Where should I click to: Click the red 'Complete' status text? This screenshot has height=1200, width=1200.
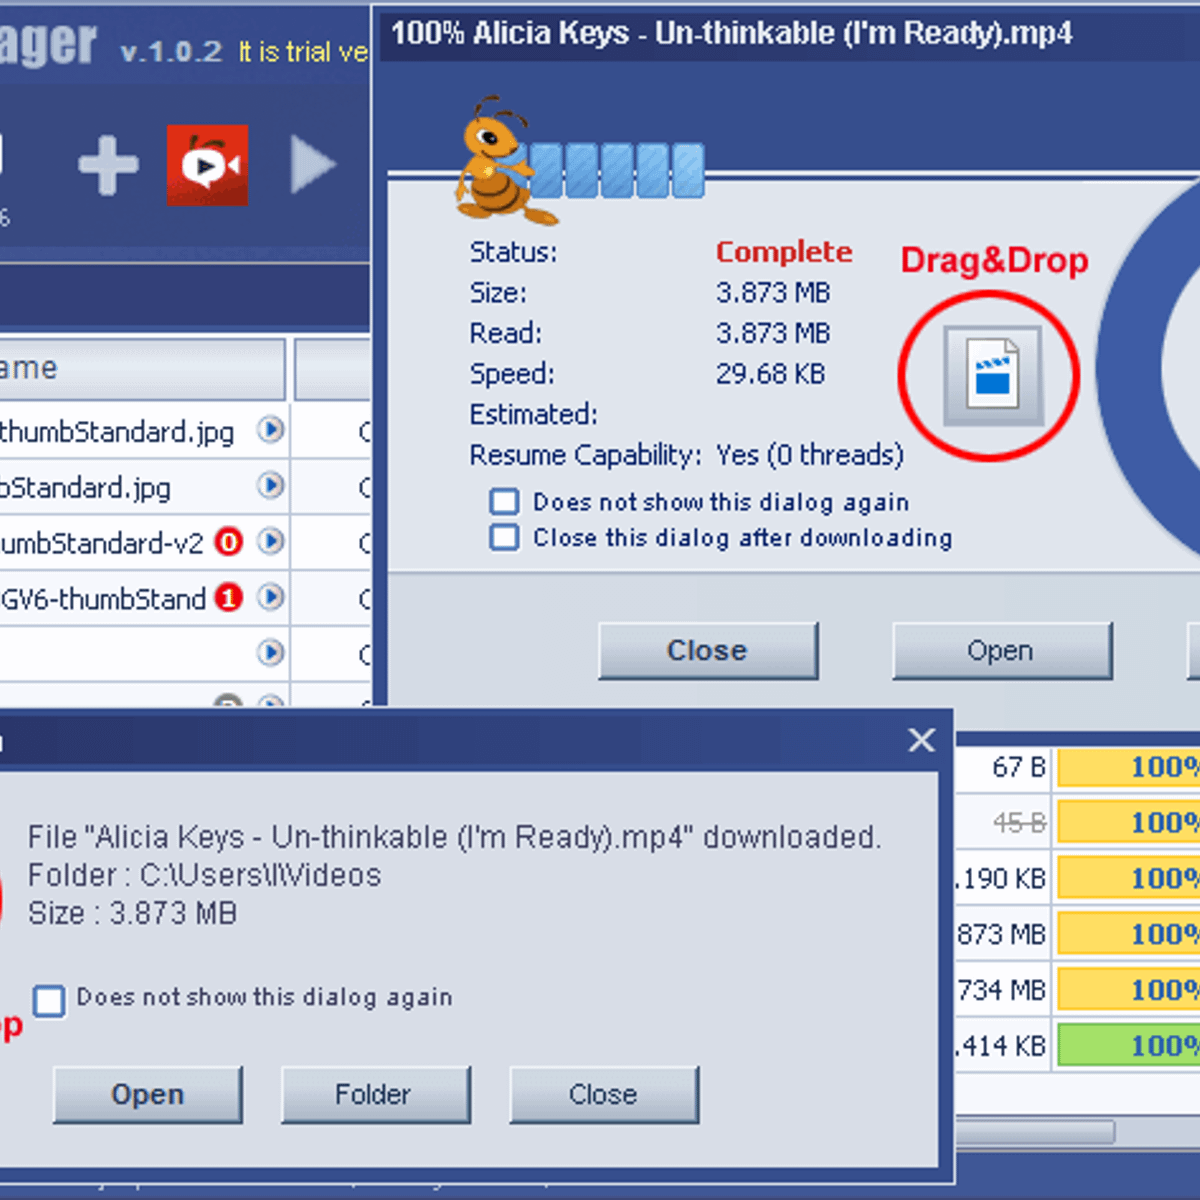[x=784, y=252]
